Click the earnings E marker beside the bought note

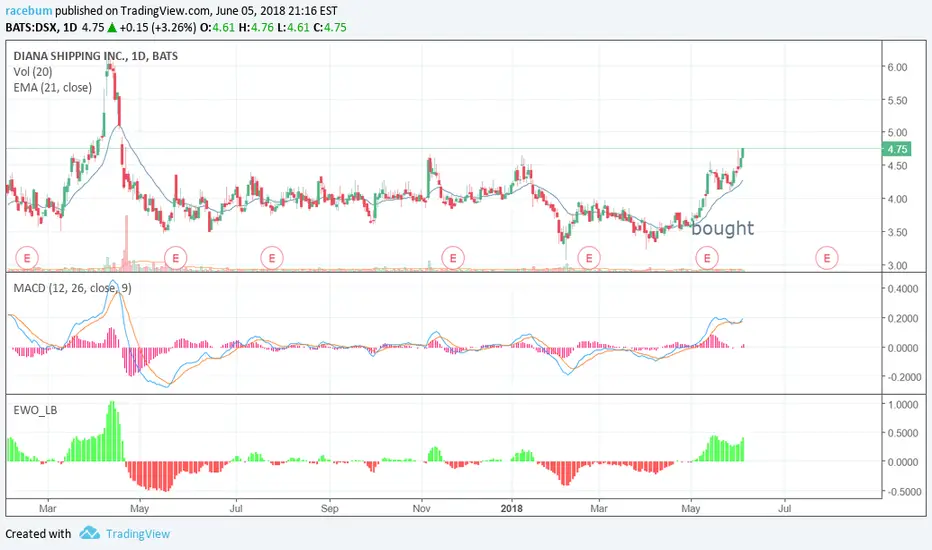tap(707, 258)
